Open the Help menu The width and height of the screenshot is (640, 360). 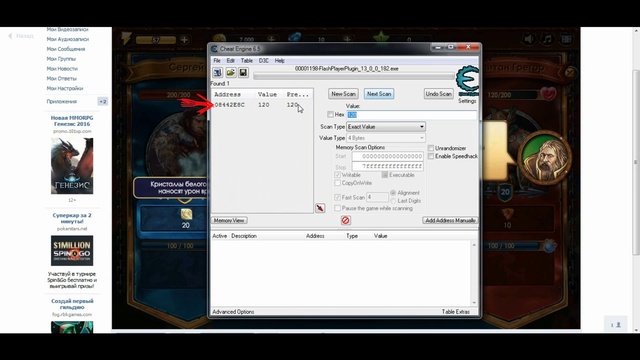[280, 60]
